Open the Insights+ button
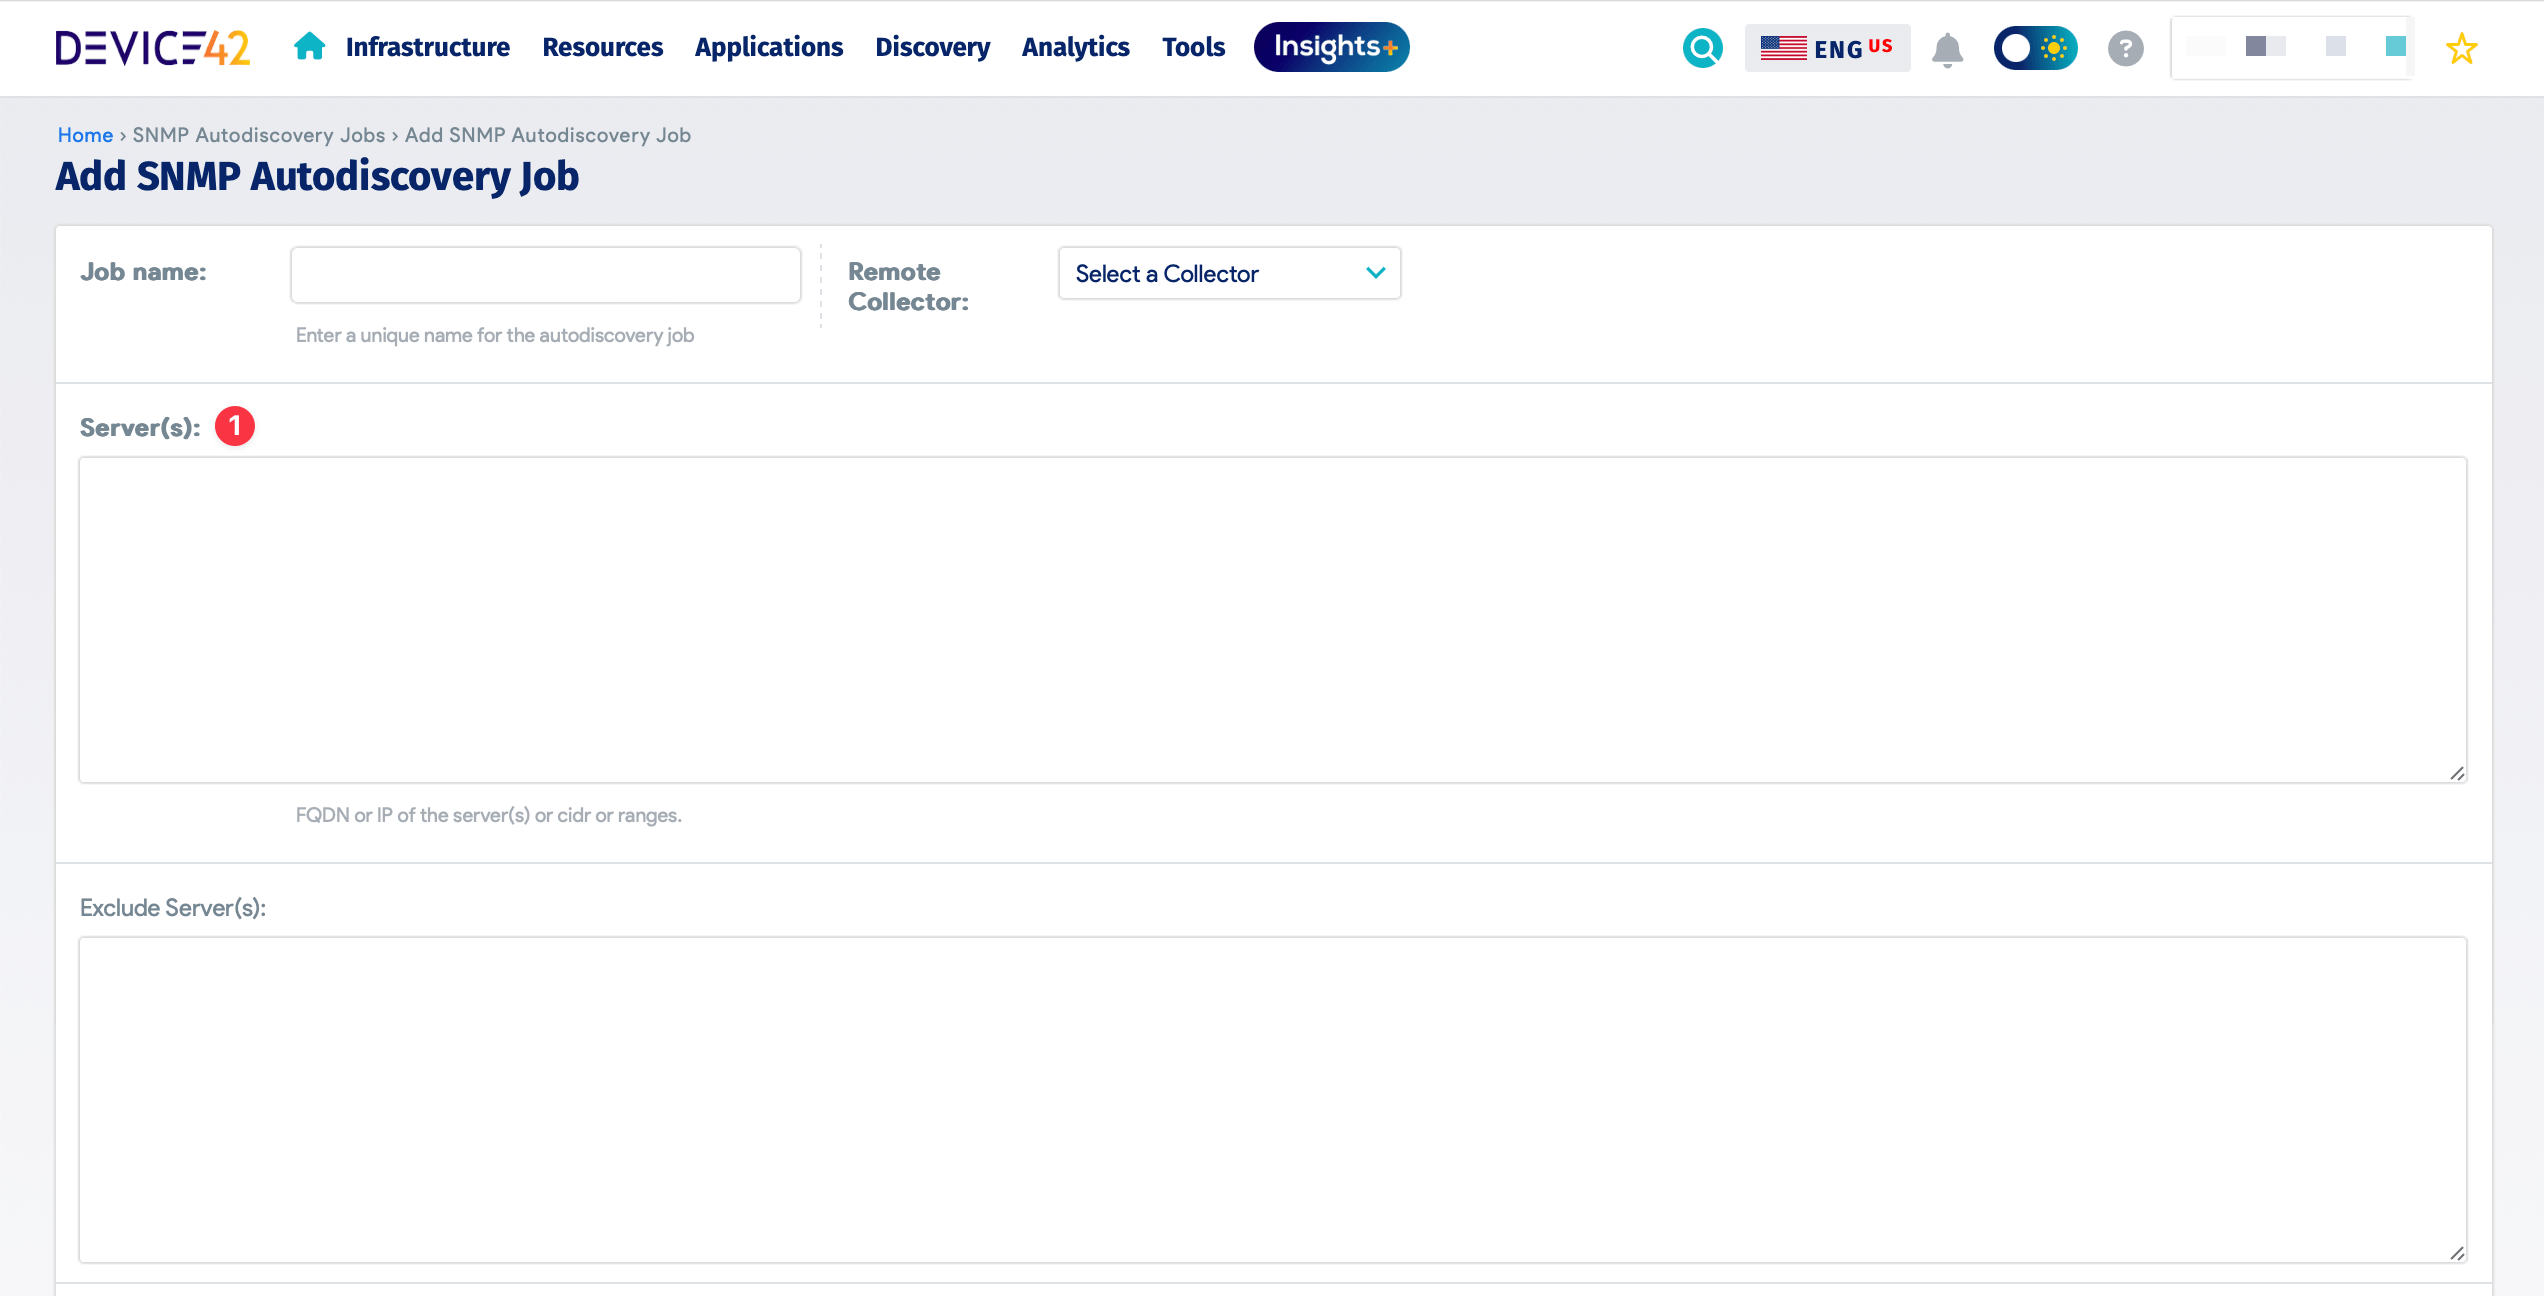Viewport: 2544px width, 1296px height. click(1331, 47)
